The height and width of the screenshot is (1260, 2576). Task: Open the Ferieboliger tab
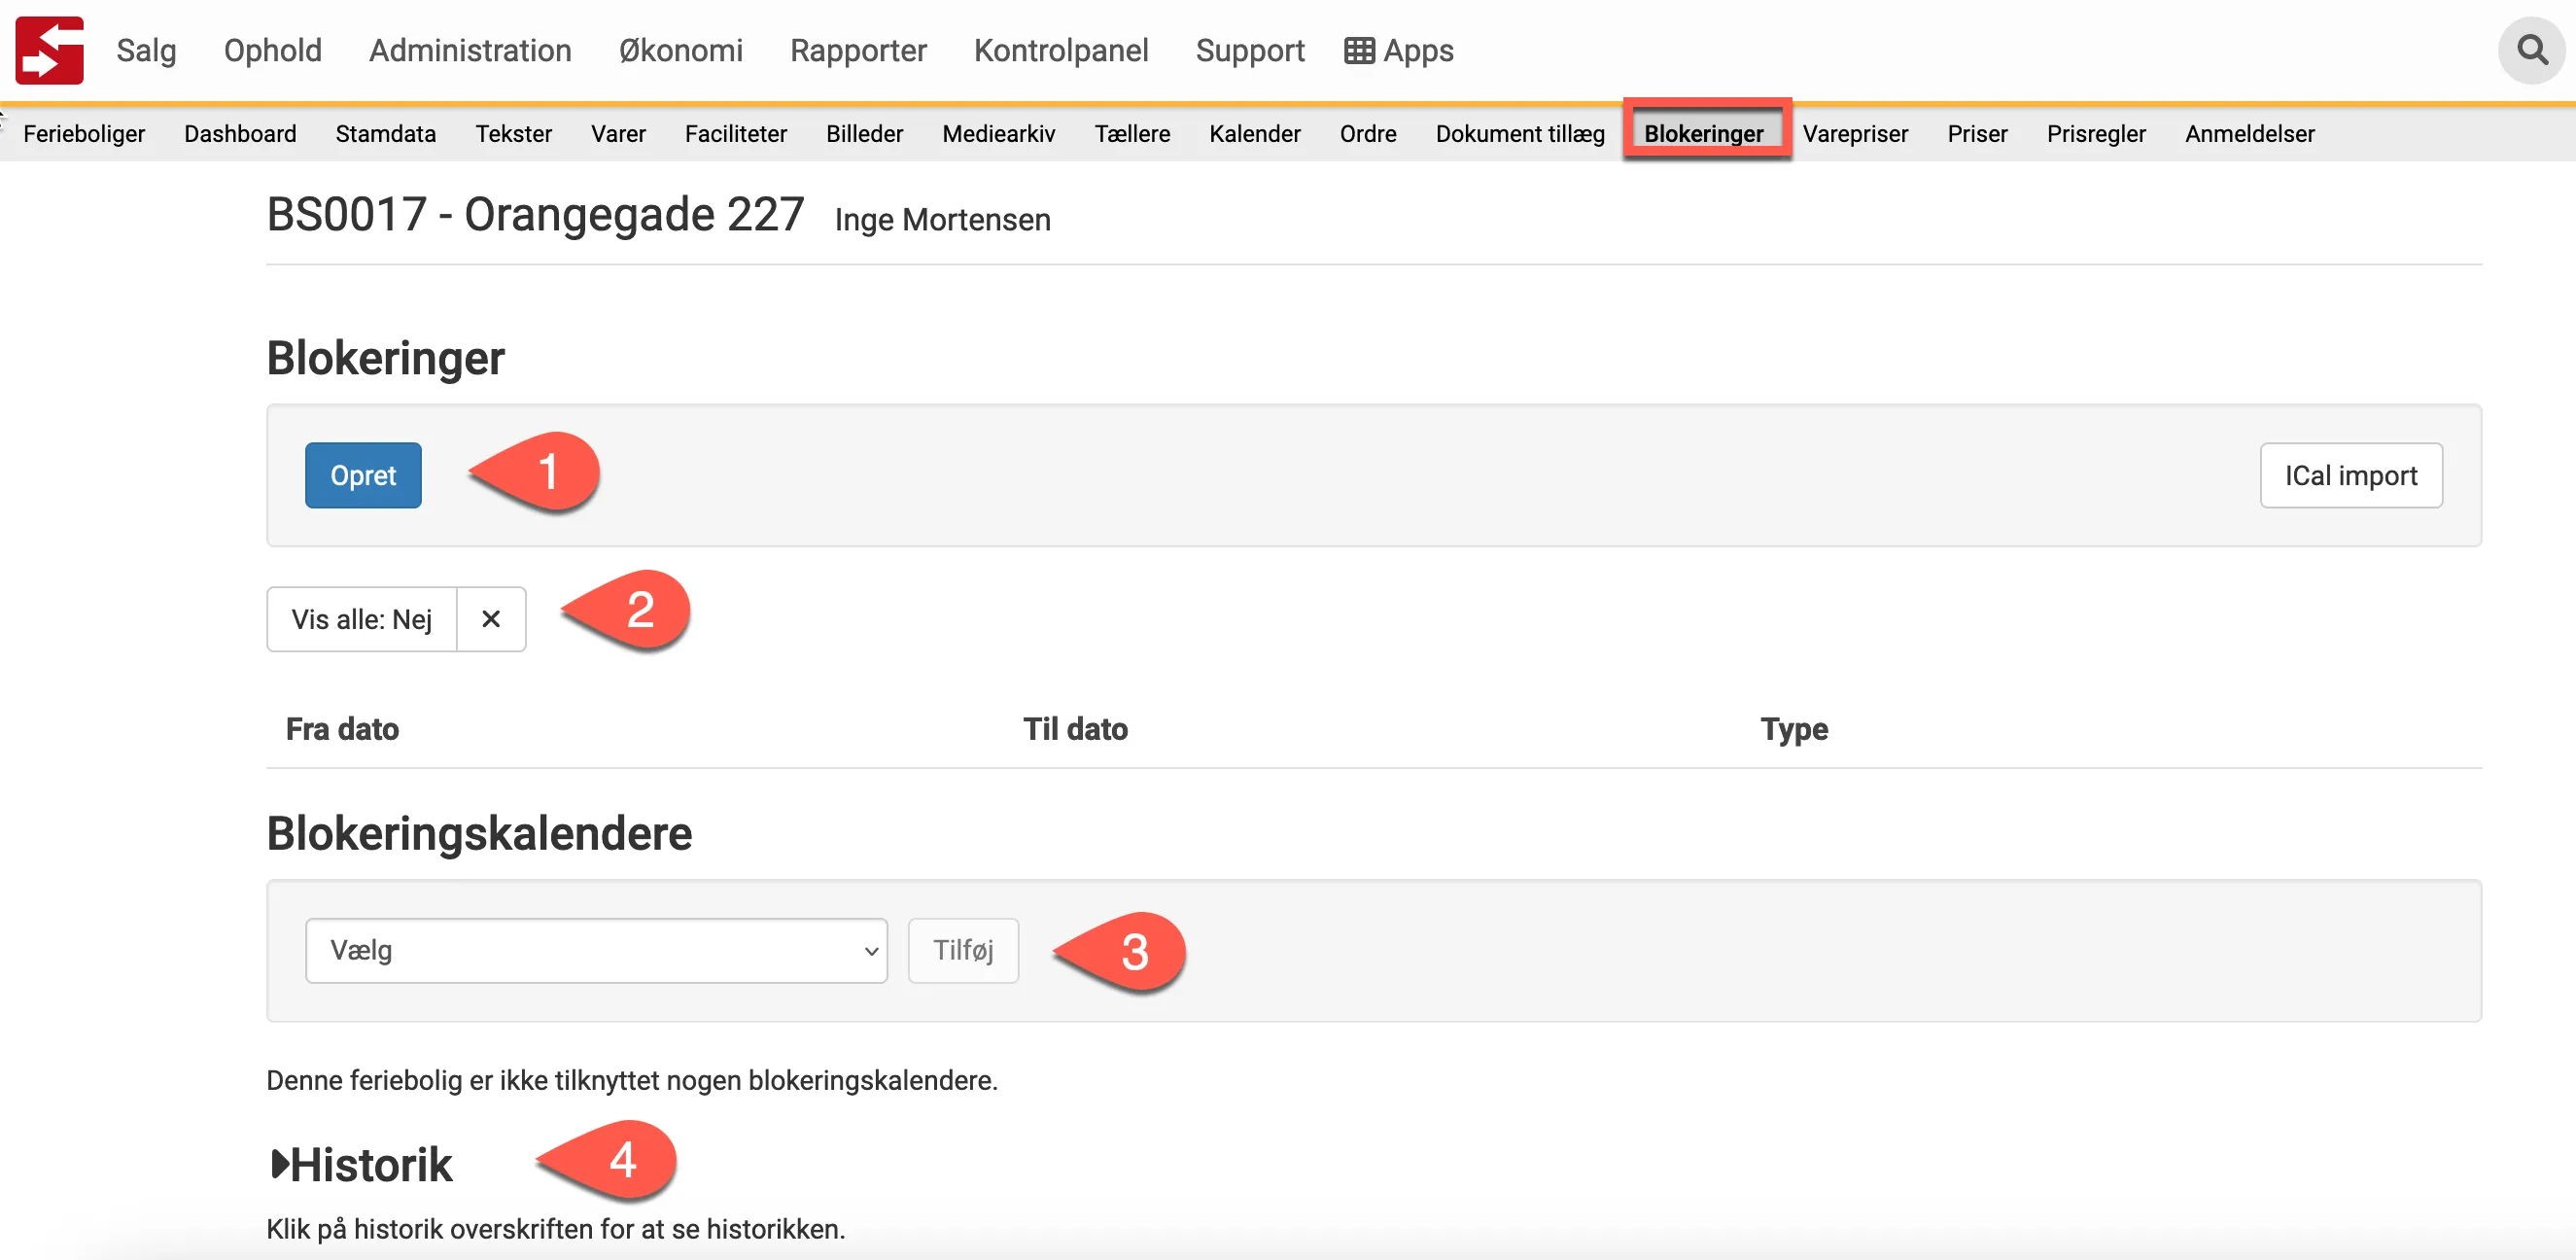point(84,133)
